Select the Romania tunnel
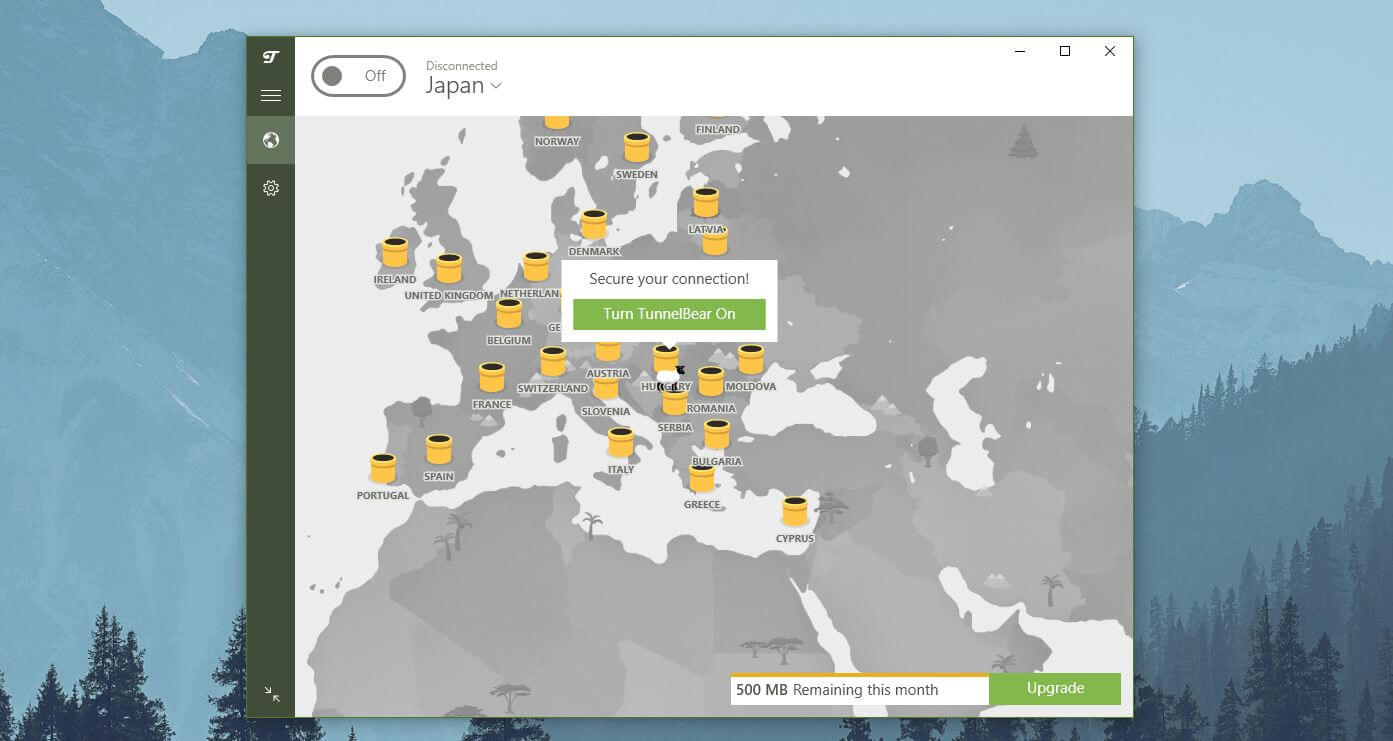The height and width of the screenshot is (741, 1393). pos(711,381)
